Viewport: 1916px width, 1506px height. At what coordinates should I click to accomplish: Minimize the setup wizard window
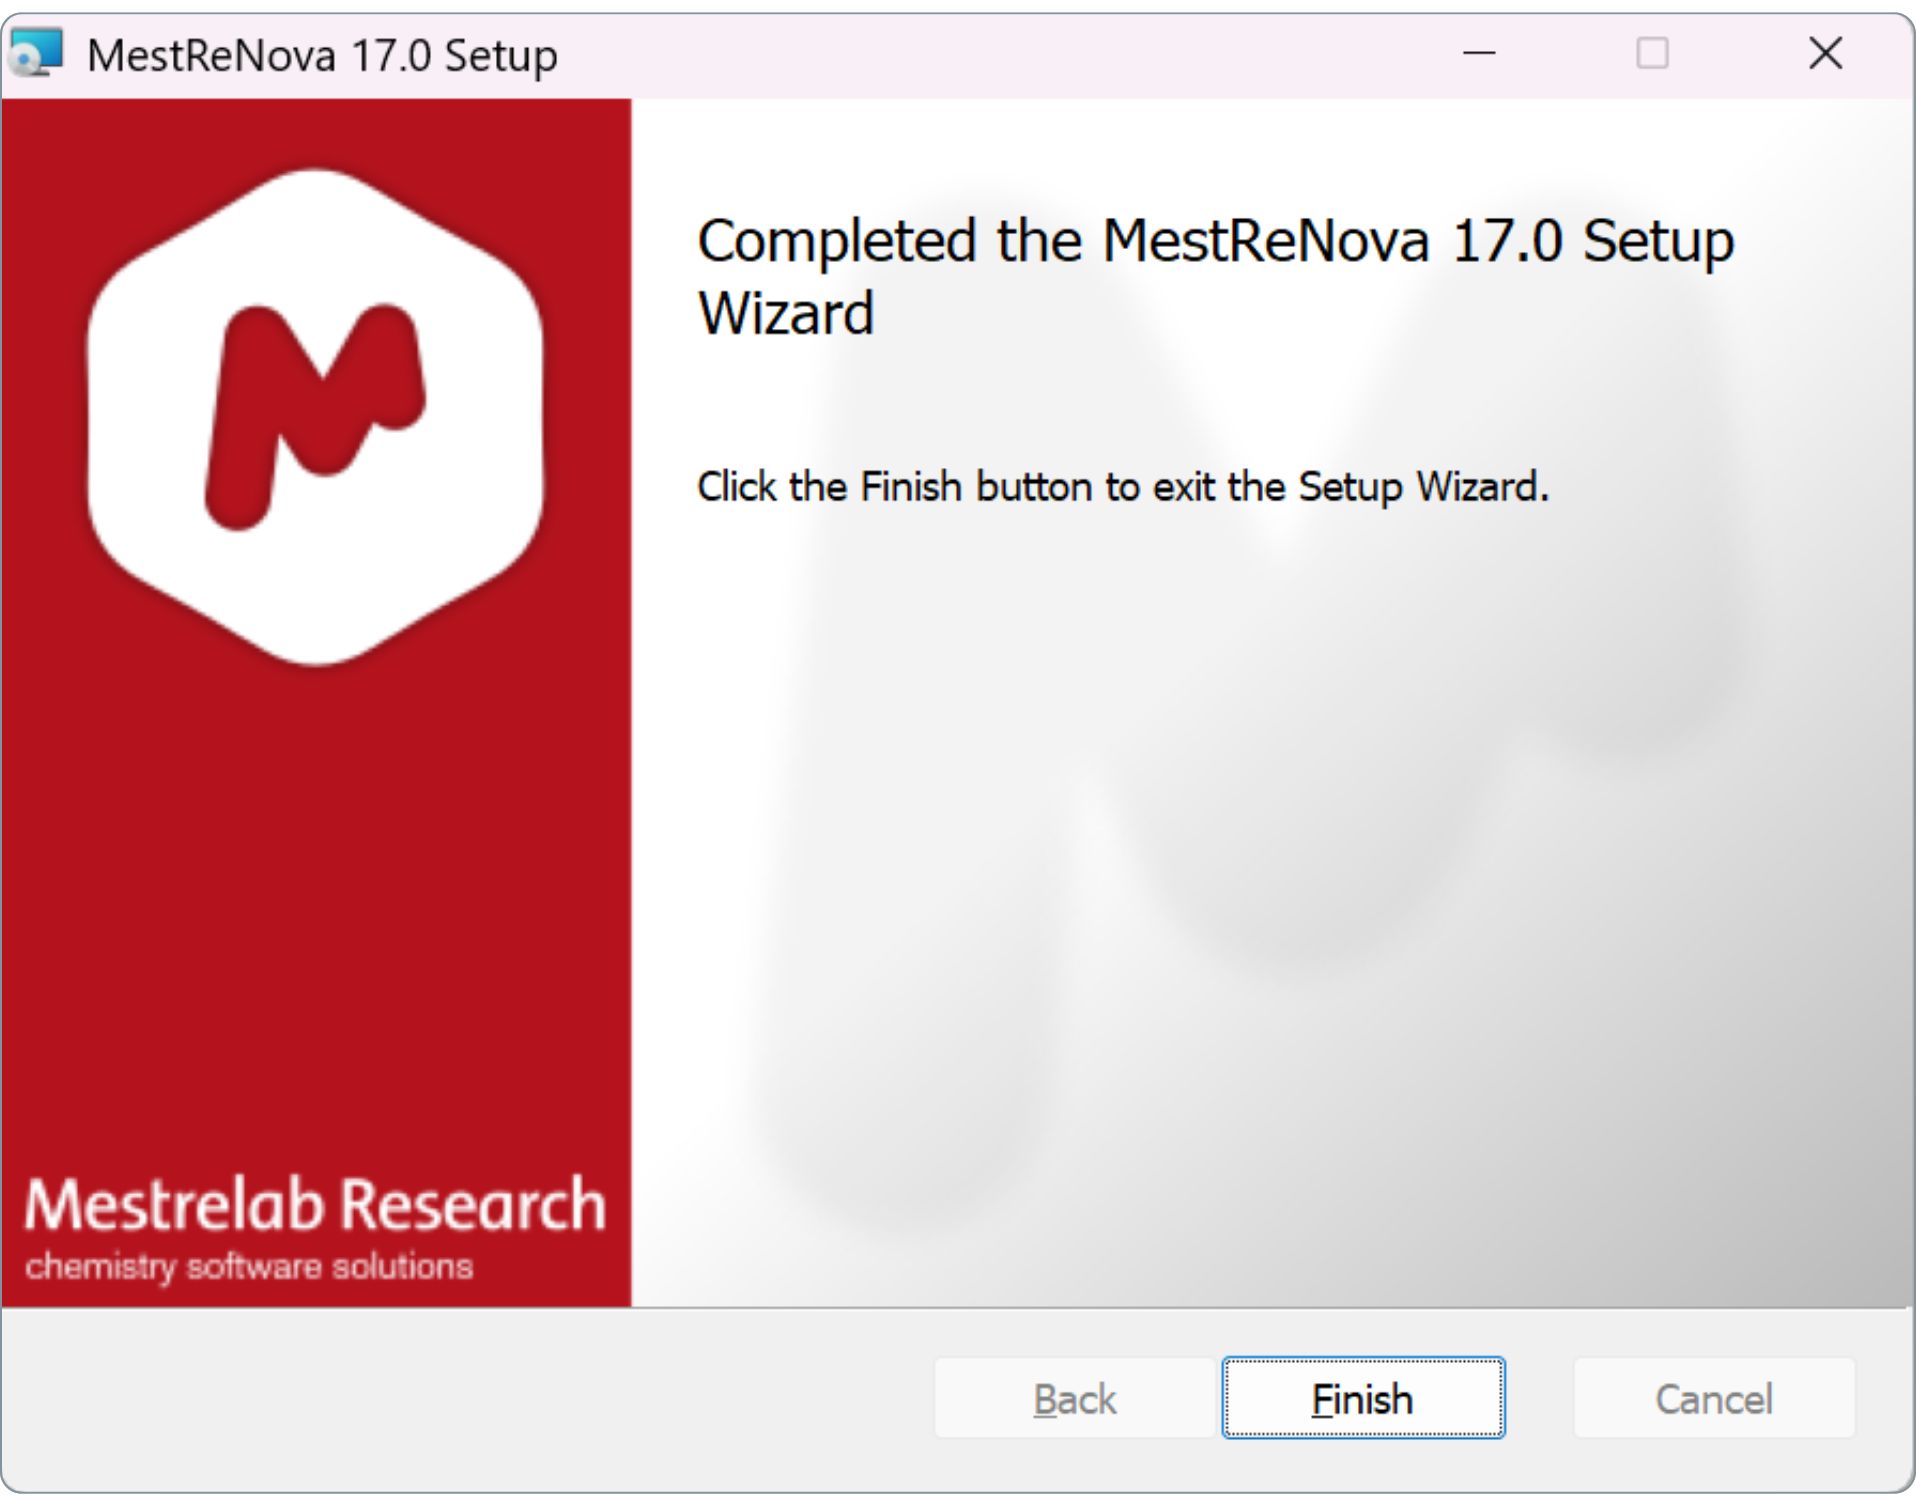pos(1479,53)
